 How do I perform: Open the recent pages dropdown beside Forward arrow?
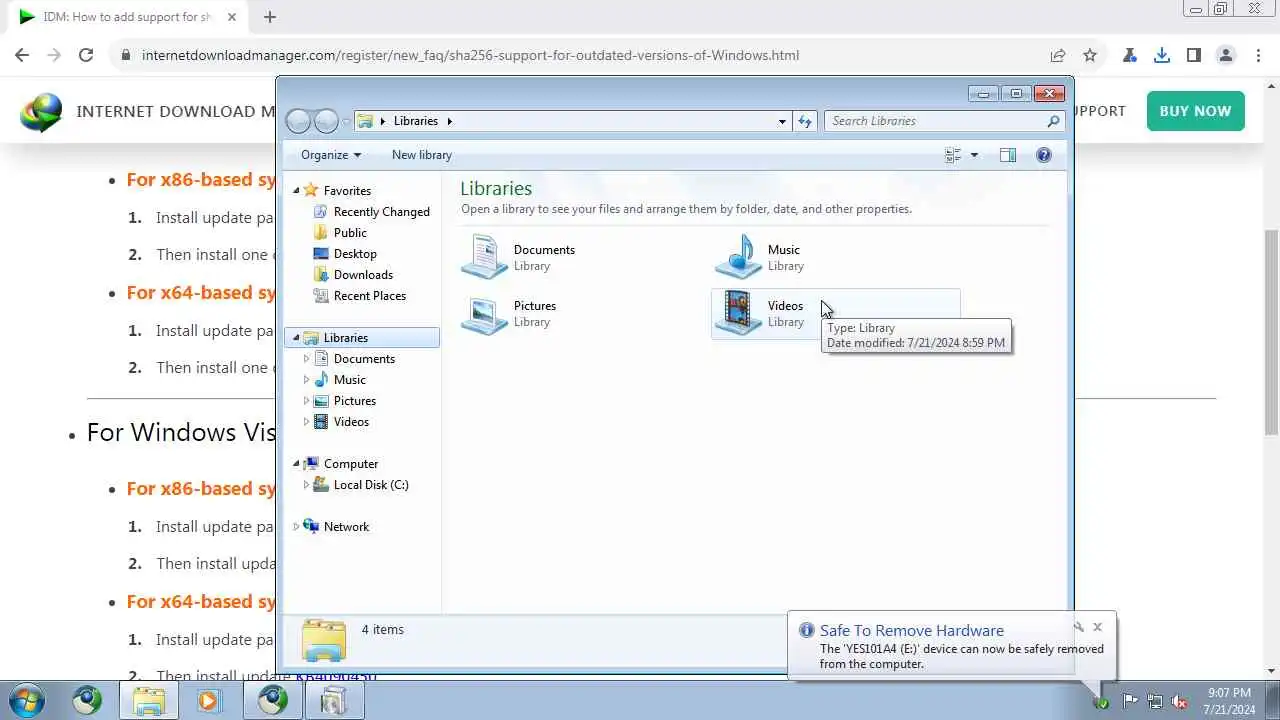[x=346, y=121]
